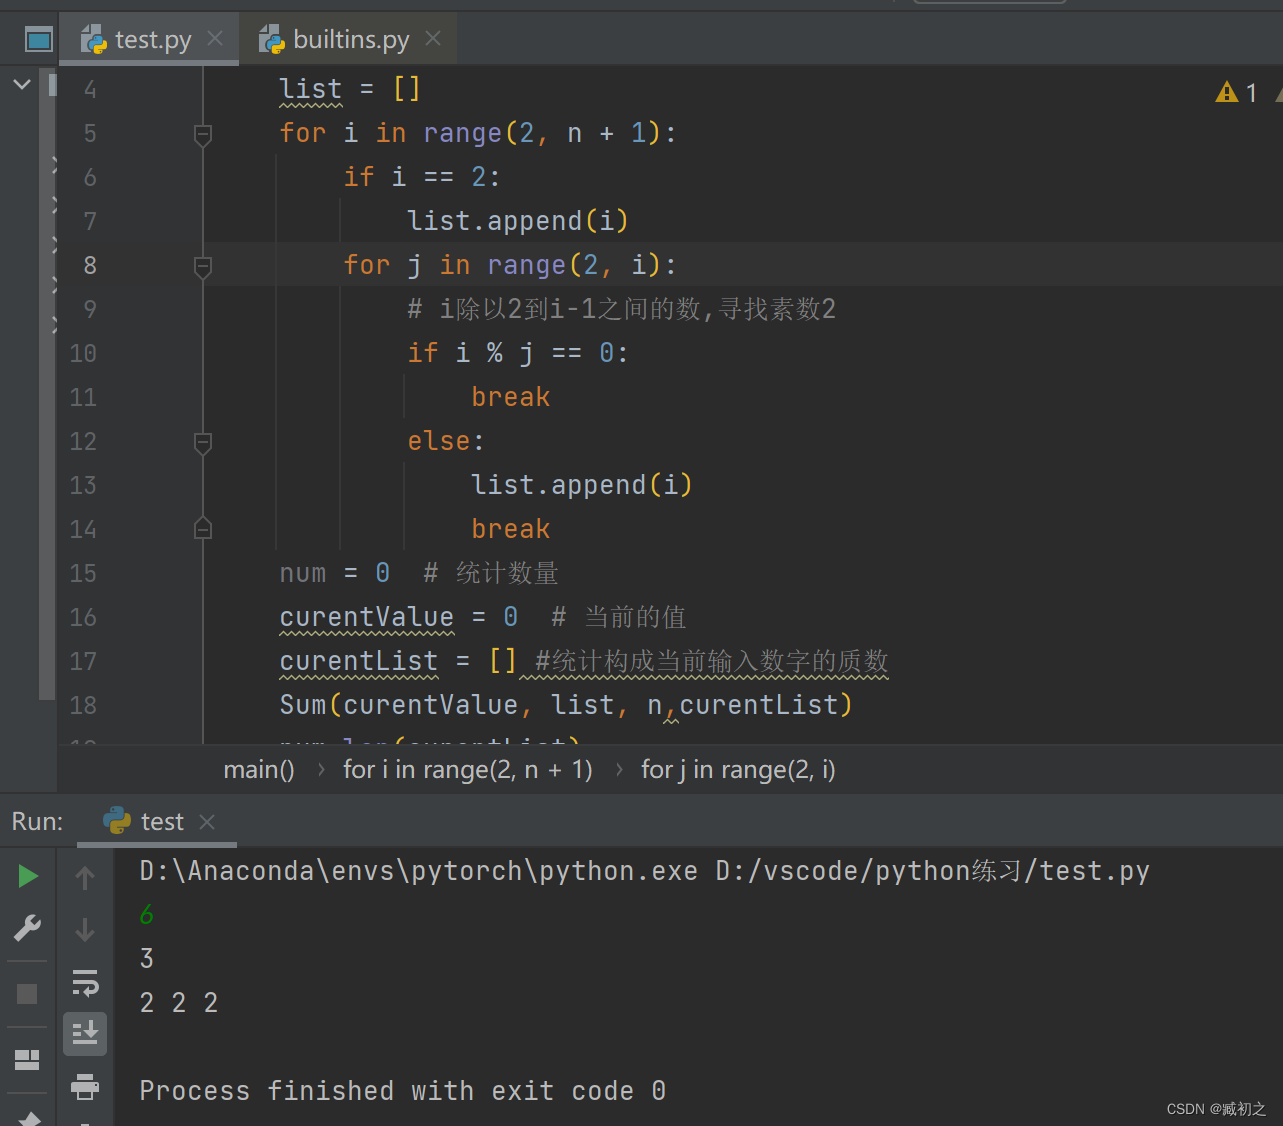Click the warning indicator showing 1
This screenshot has width=1283, height=1126.
click(x=1237, y=93)
